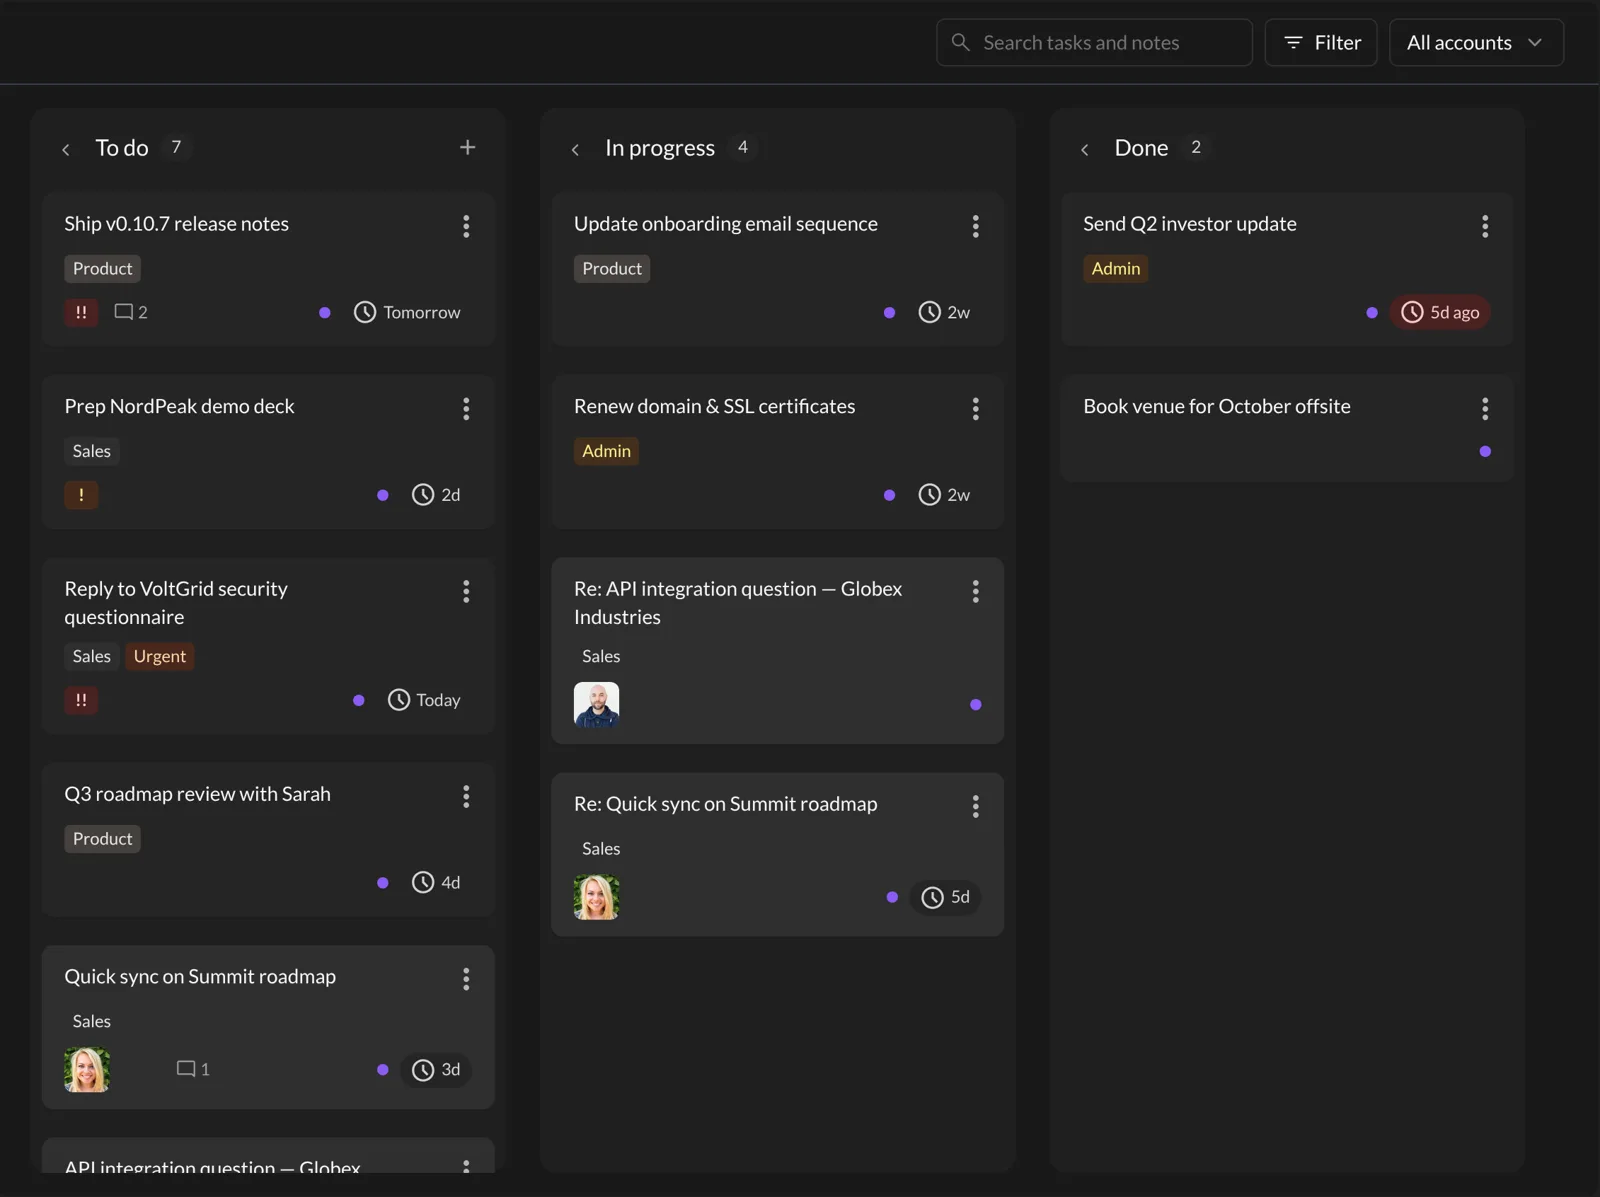The width and height of the screenshot is (1600, 1197).
Task: Click the high-priority badge on VoltGrid questionnaire card
Action: tap(81, 700)
